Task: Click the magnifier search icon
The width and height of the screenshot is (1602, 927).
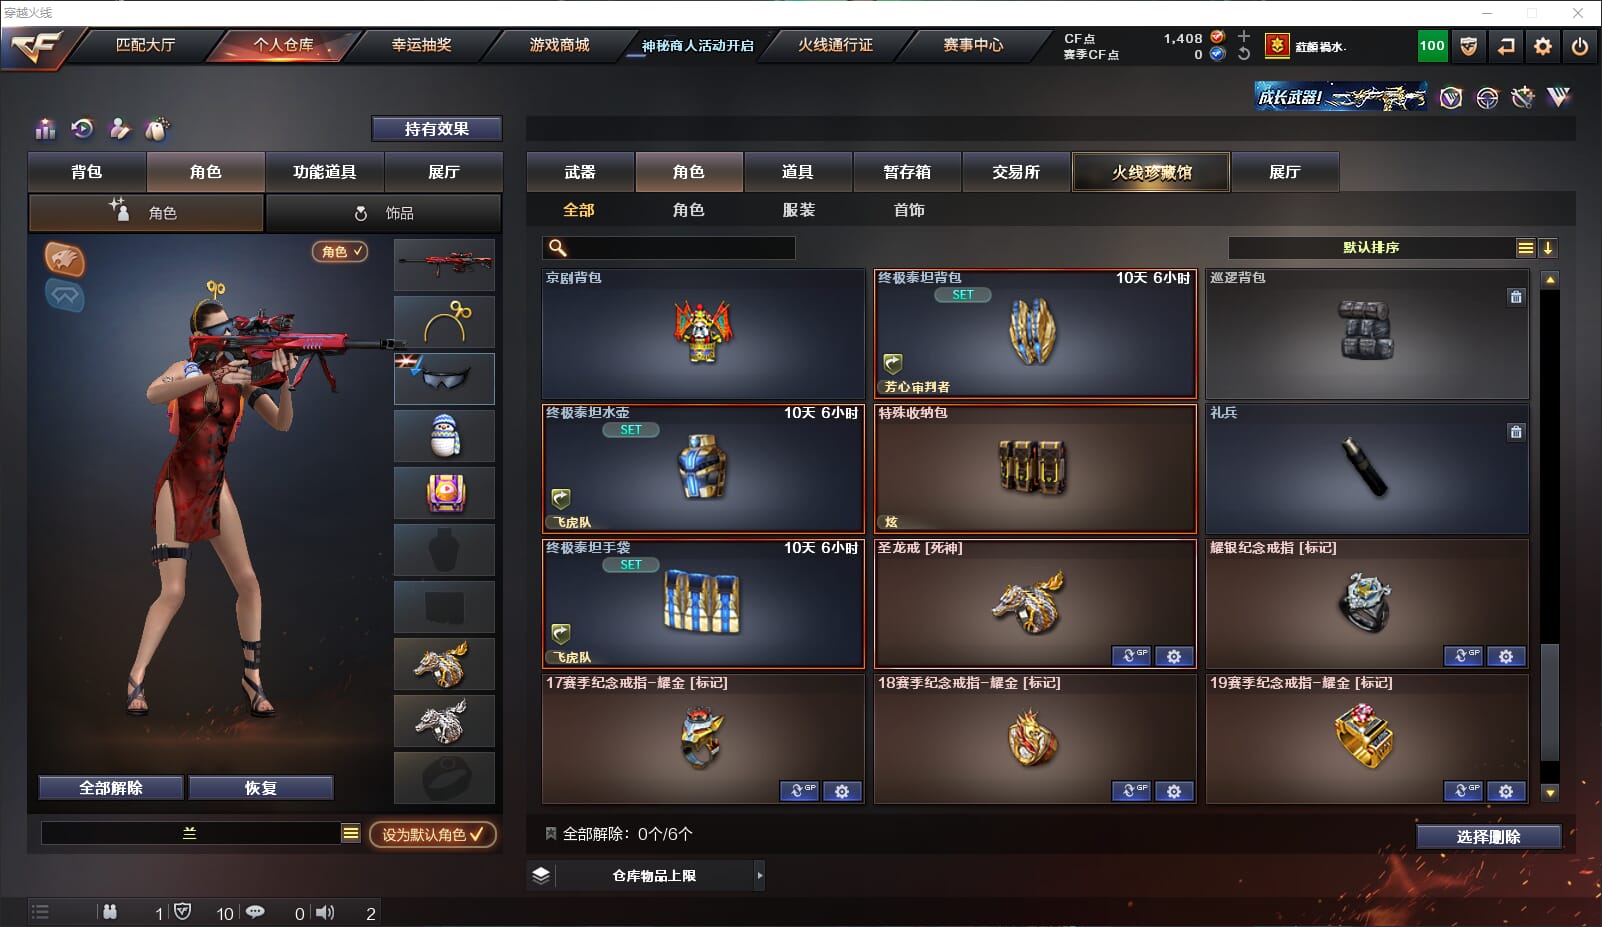Action: 558,248
